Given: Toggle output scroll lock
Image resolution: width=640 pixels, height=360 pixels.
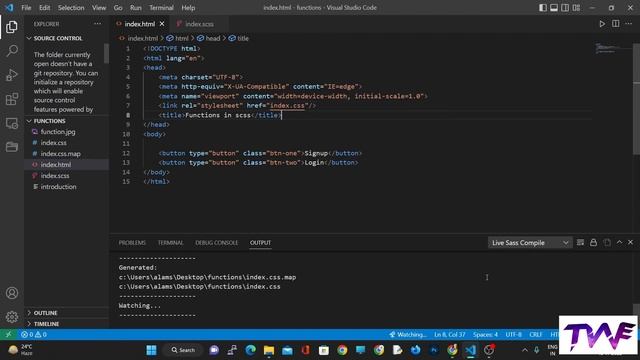Looking at the screenshot, I should pos(593,242).
